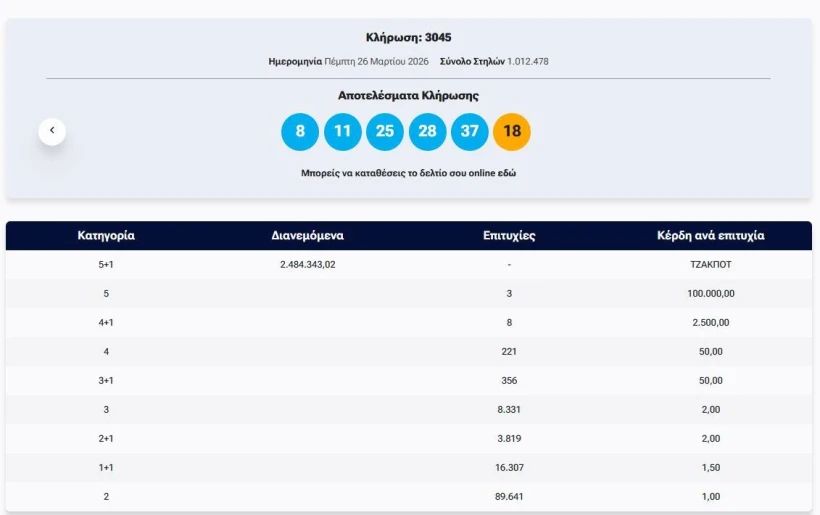Click the 221 successes cell

click(509, 352)
